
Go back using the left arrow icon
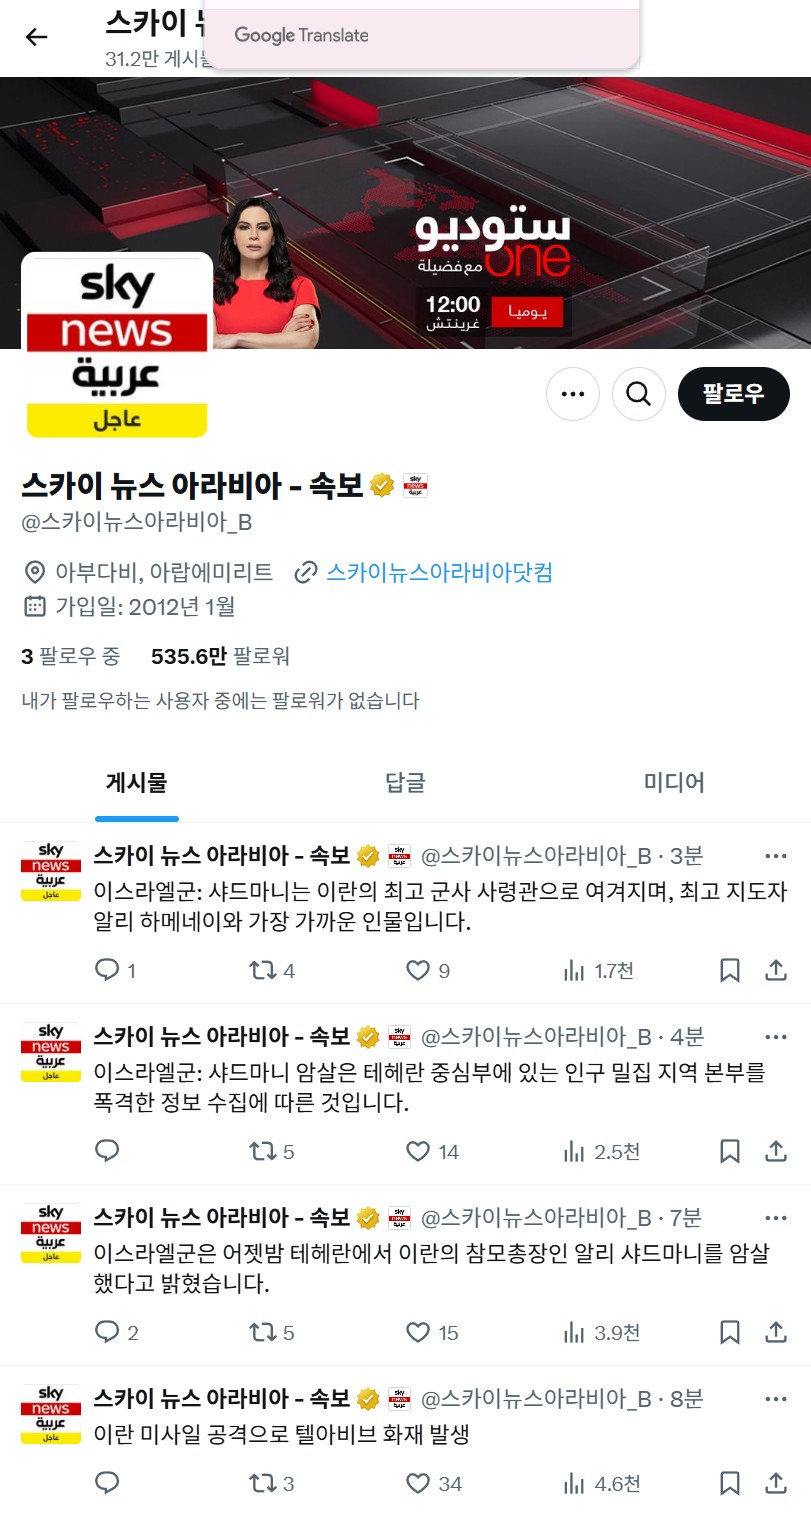click(36, 37)
